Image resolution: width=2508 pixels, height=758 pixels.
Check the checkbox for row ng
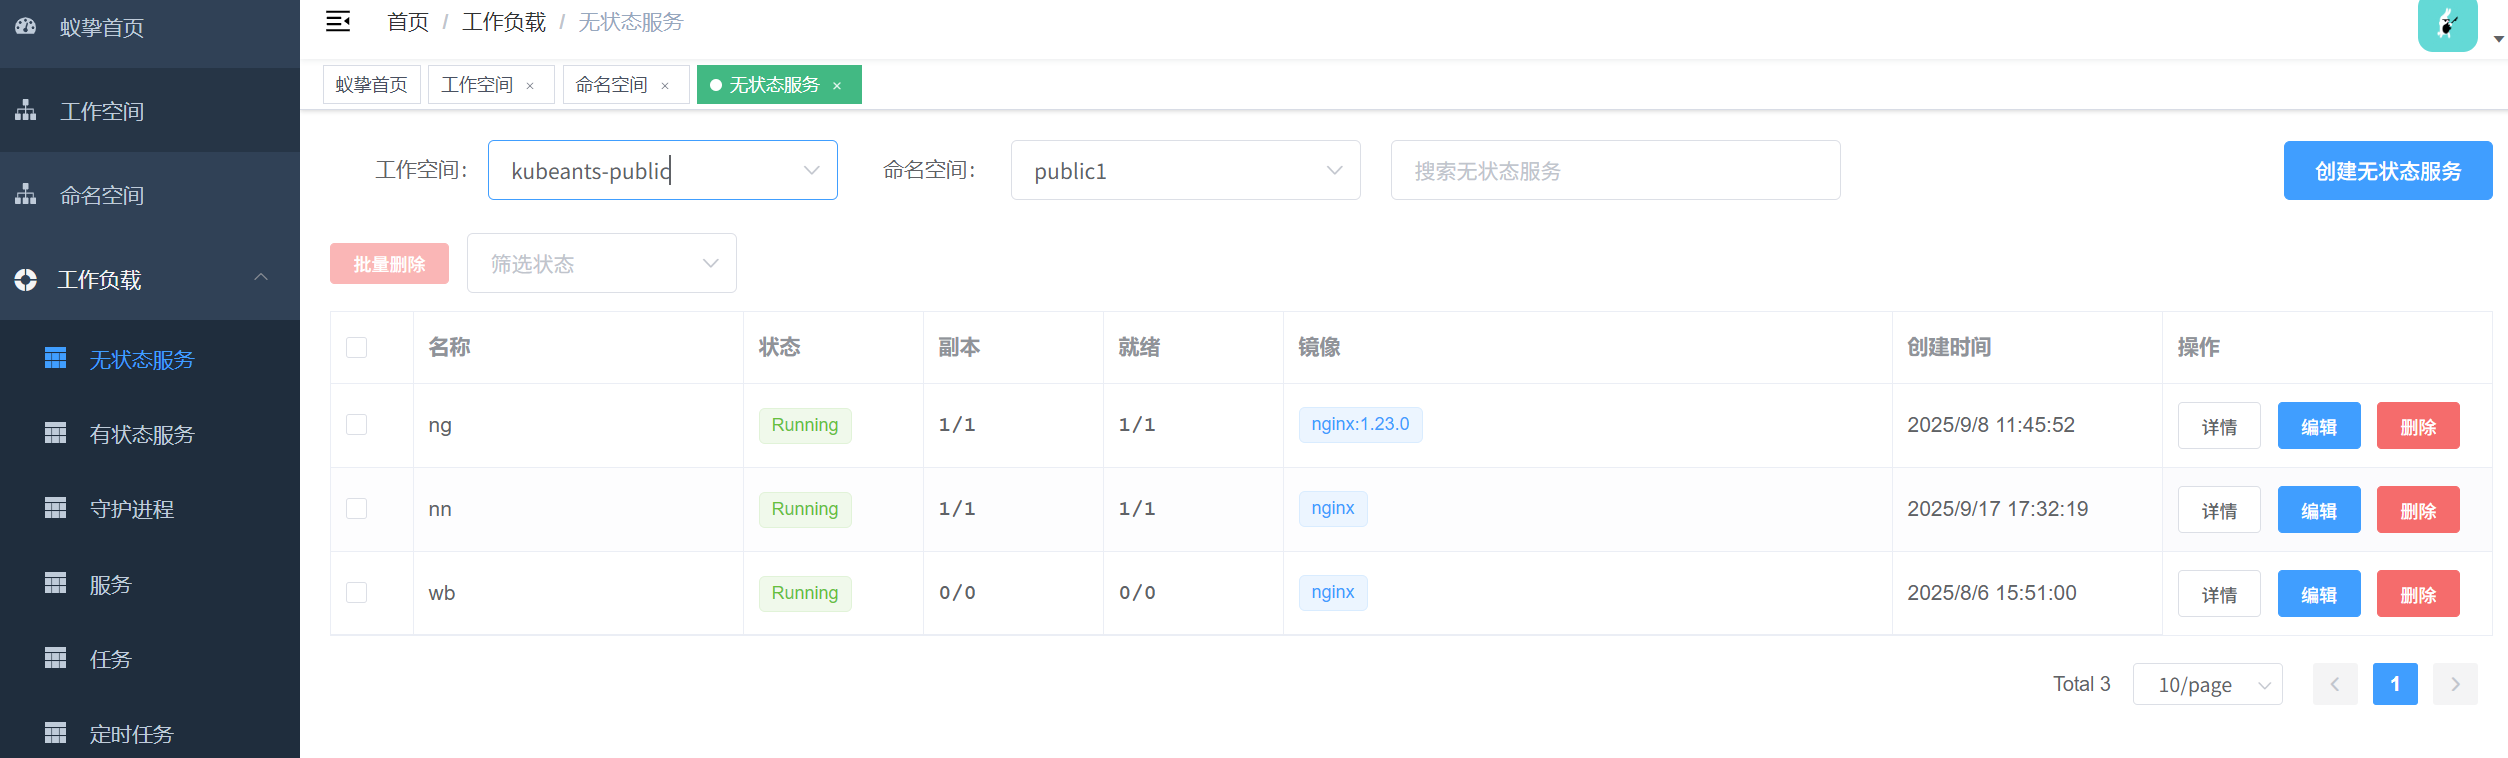(357, 425)
